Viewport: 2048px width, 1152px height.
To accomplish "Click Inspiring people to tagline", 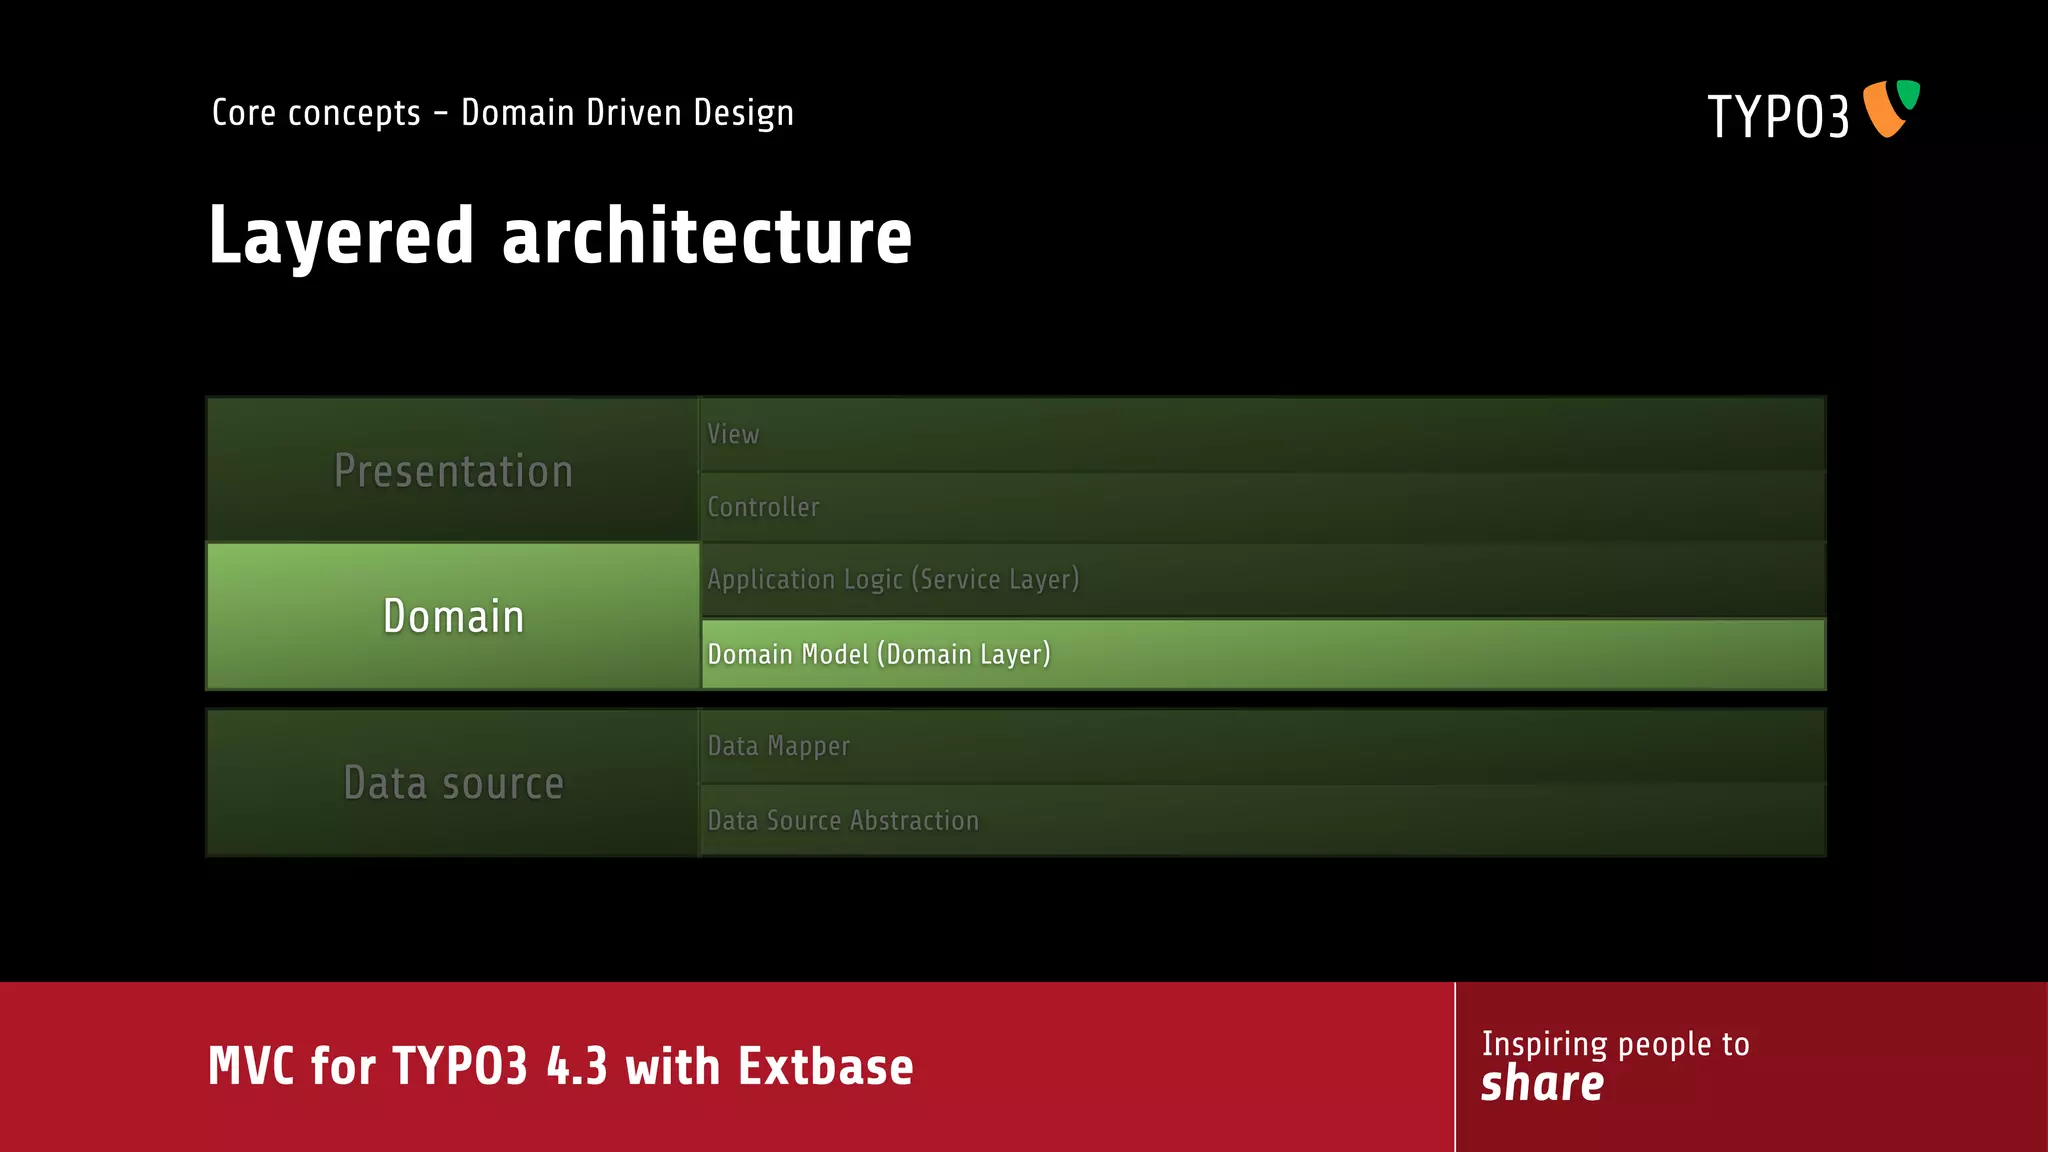I will click(1615, 1044).
